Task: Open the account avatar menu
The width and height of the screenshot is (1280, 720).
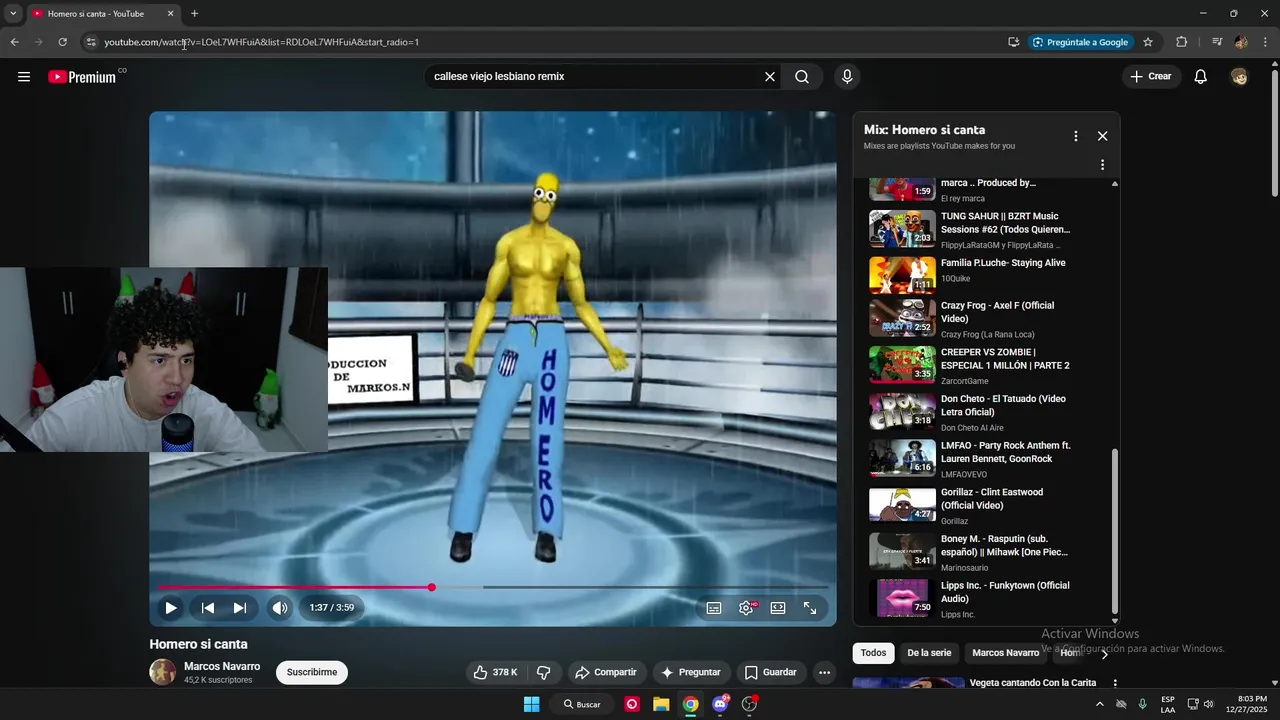Action: [x=1240, y=77]
